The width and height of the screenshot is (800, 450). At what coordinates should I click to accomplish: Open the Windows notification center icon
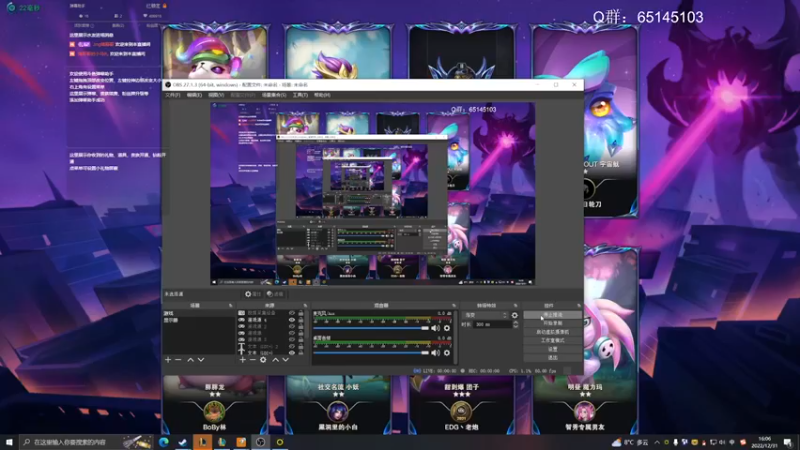pyautogui.click(x=788, y=442)
